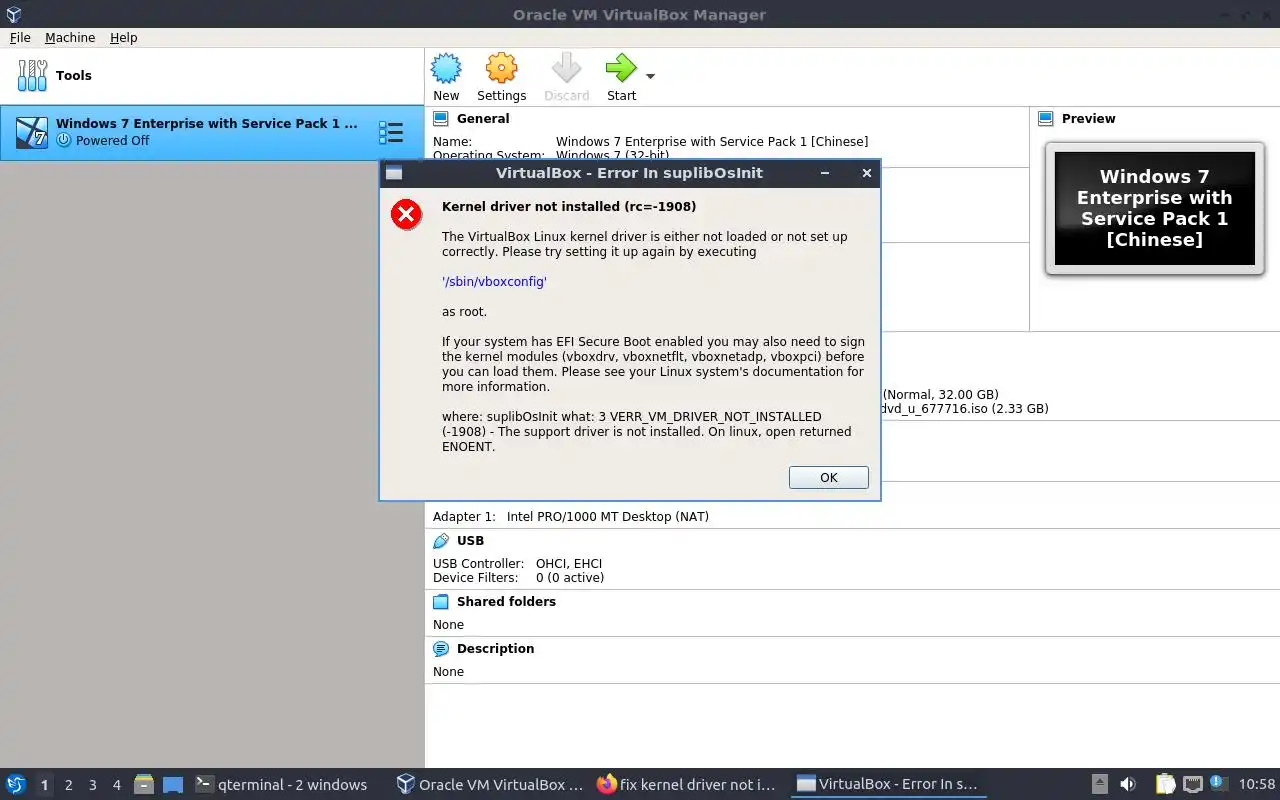Viewport: 1280px width, 800px height.
Task: Switch to Oracle VM VirtualBox taskbar entry
Action: pos(490,785)
